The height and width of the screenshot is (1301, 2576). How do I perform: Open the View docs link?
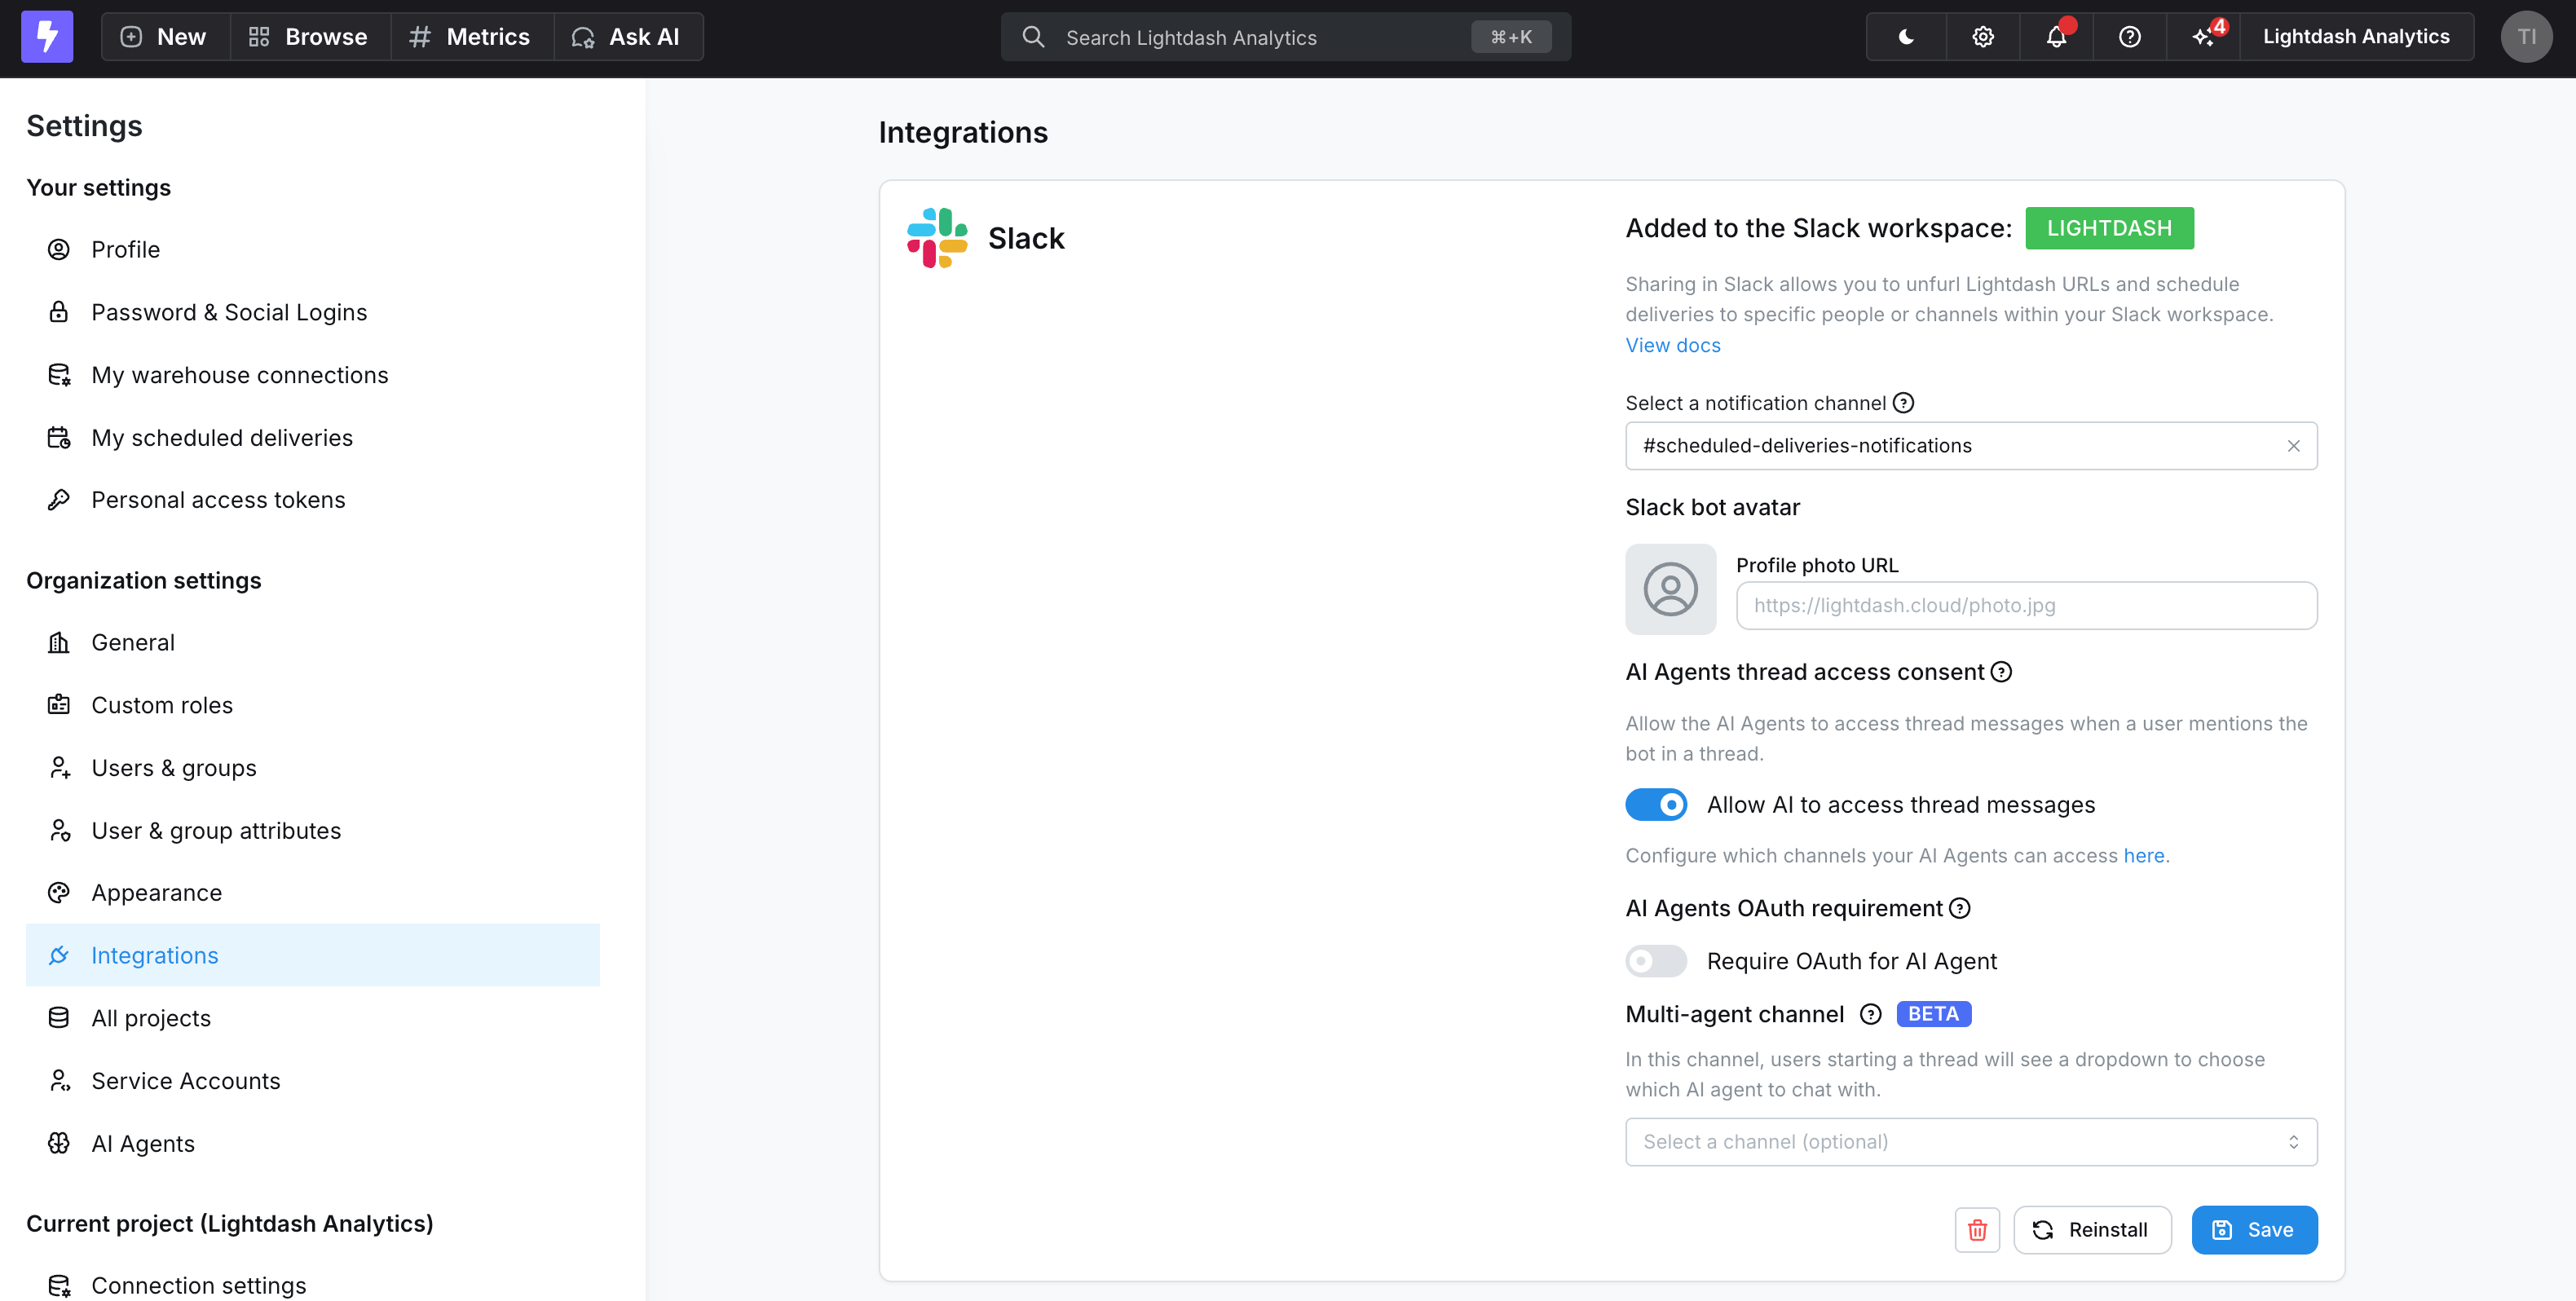(1672, 345)
